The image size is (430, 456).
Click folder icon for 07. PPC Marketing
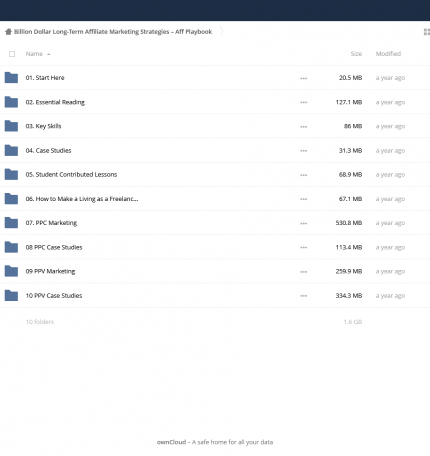coord(11,223)
